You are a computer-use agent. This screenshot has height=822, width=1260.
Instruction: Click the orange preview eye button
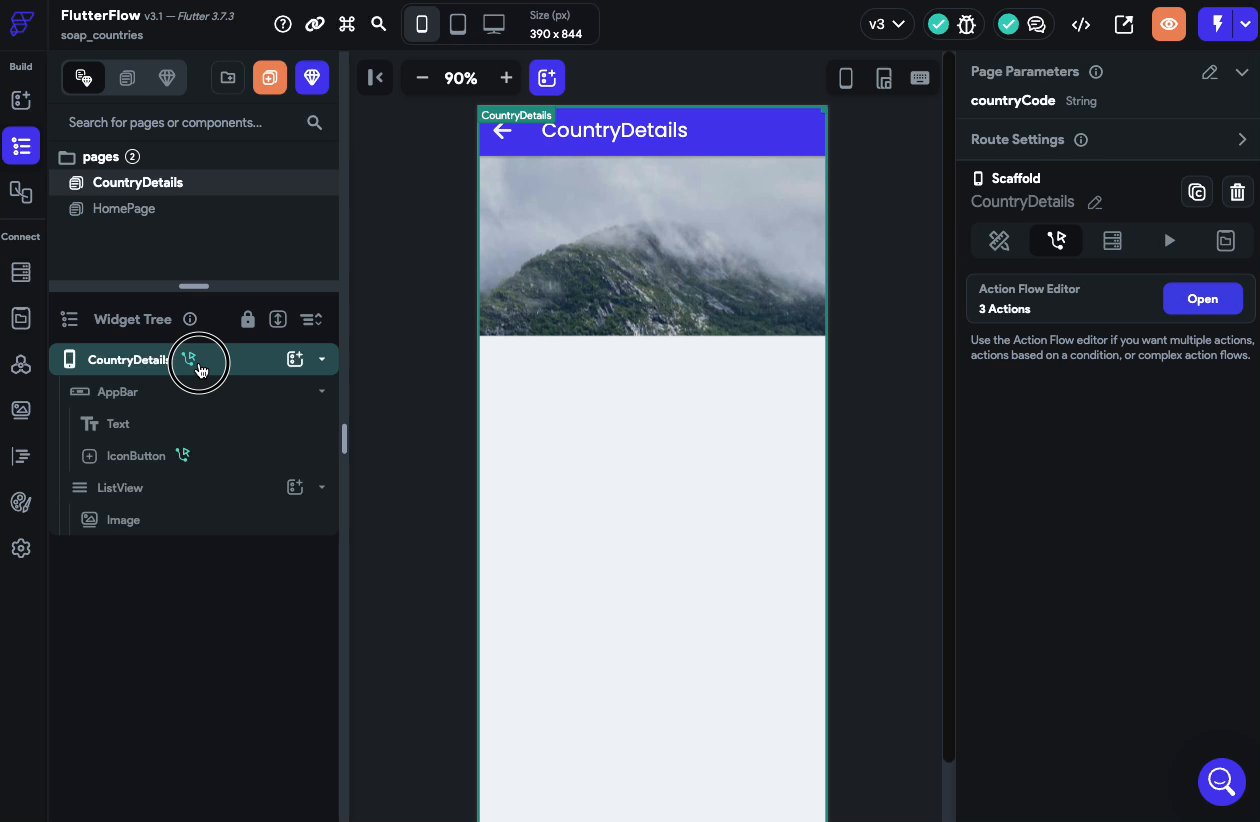[x=1169, y=24]
